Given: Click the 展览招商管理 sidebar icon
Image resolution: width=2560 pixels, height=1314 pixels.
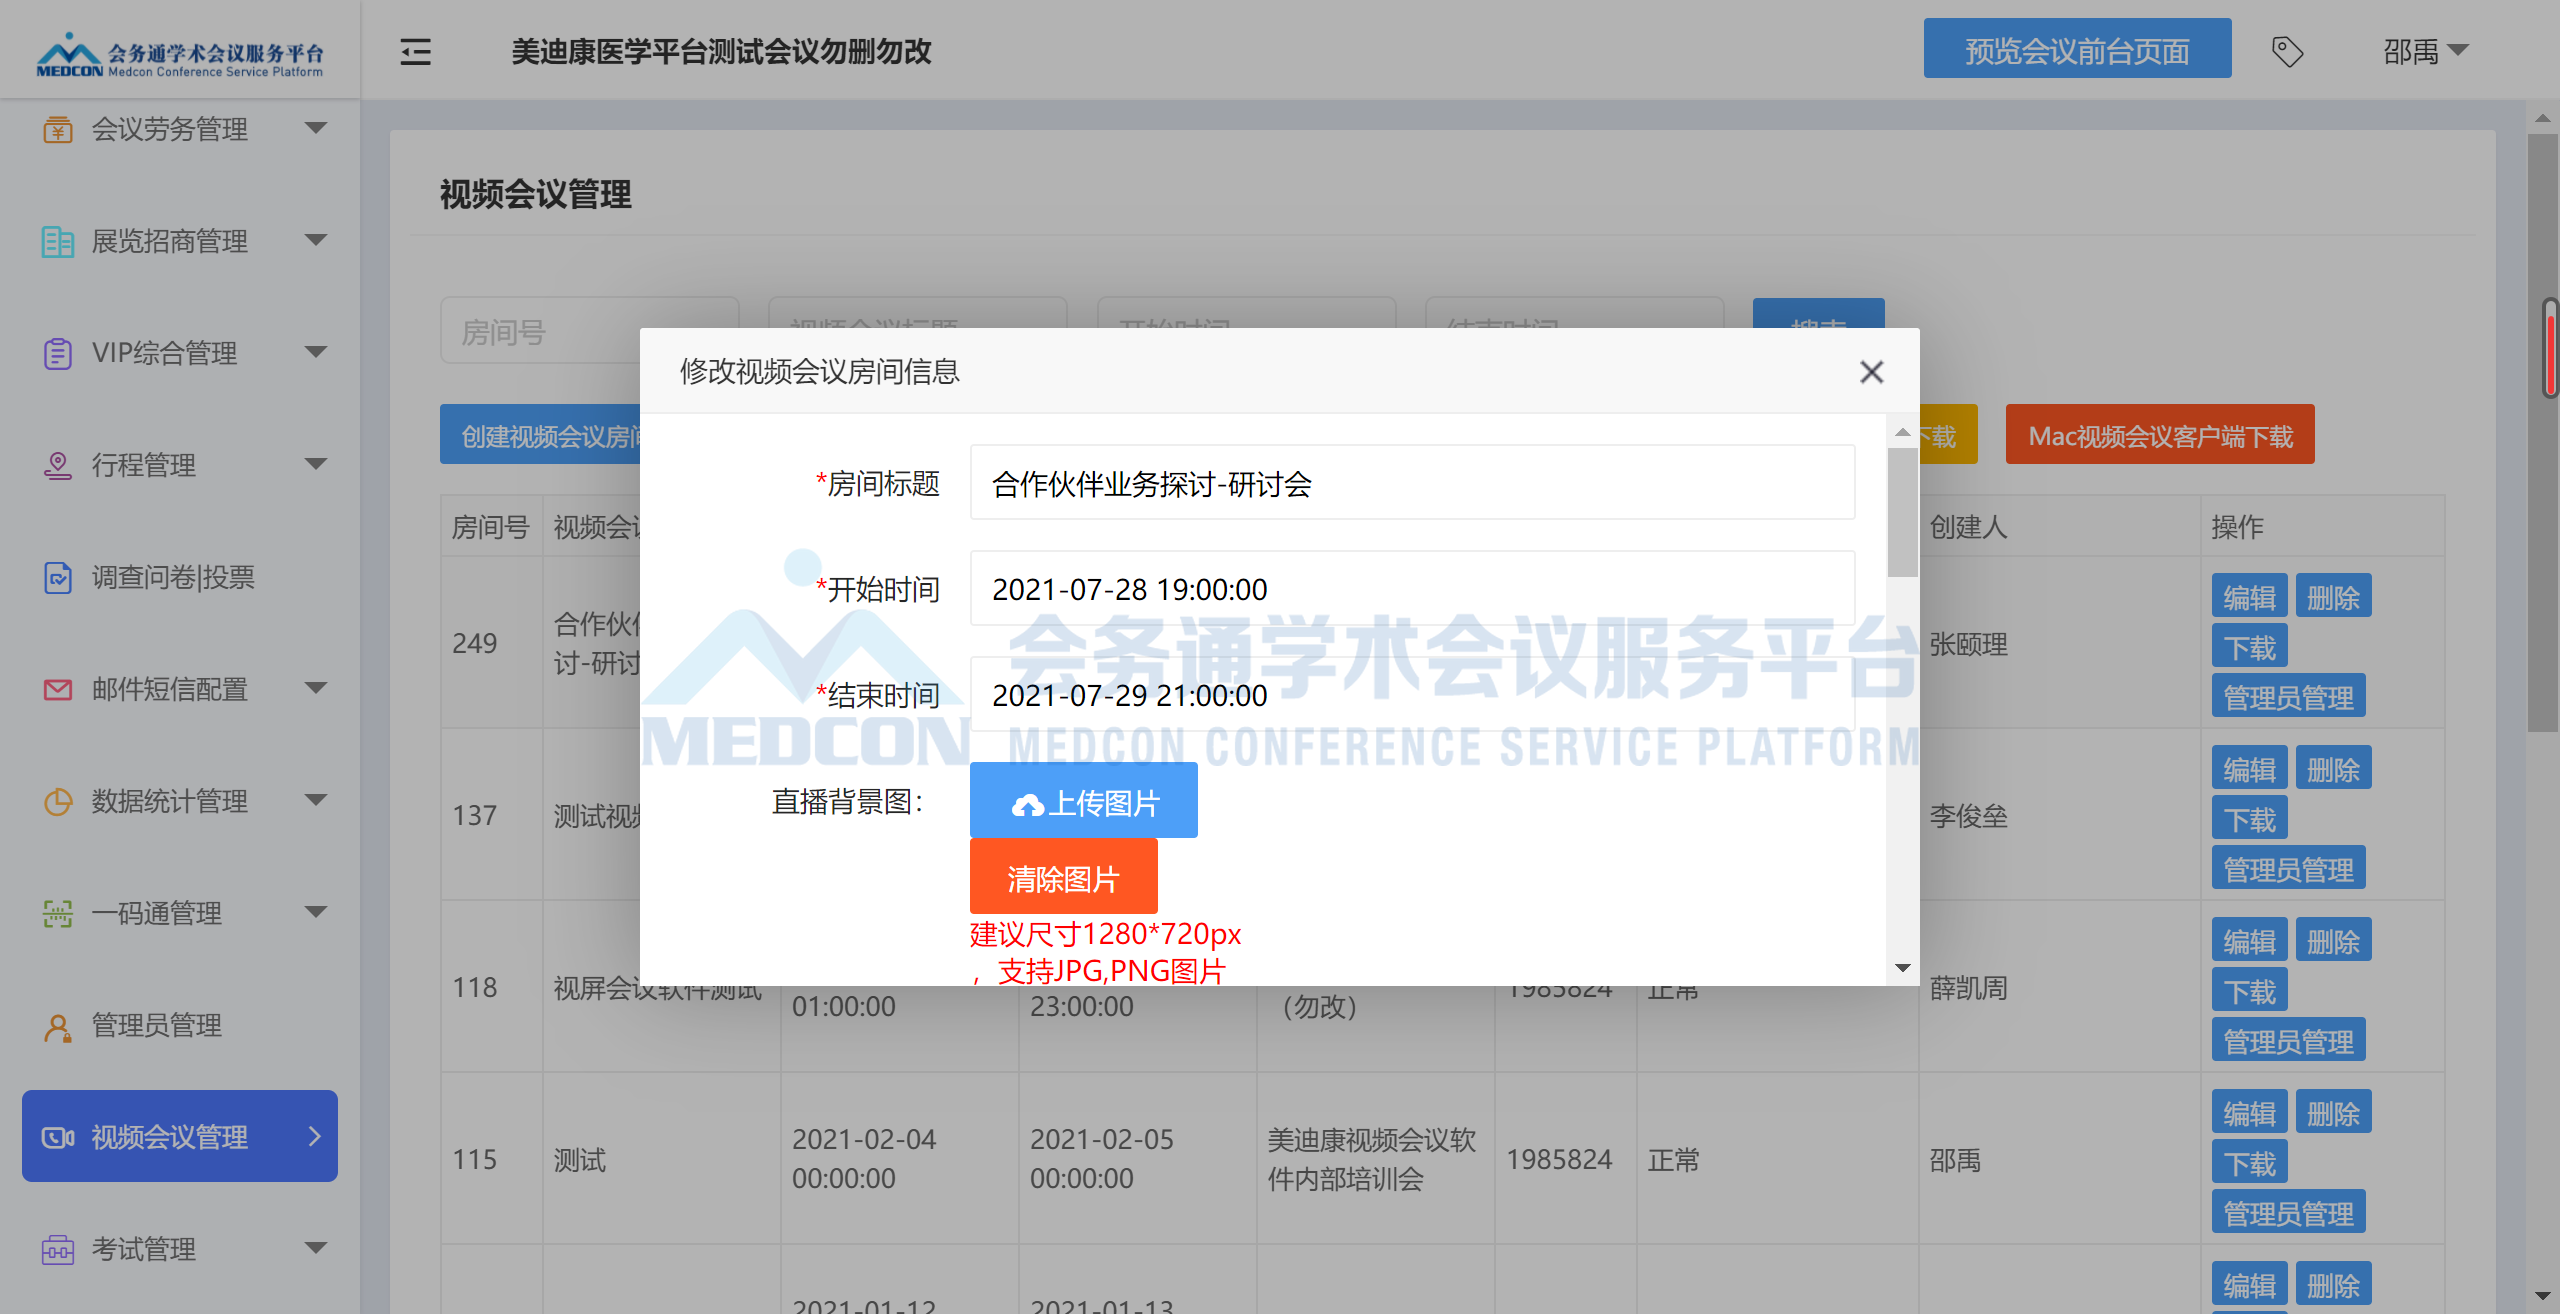Looking at the screenshot, I should [x=58, y=241].
